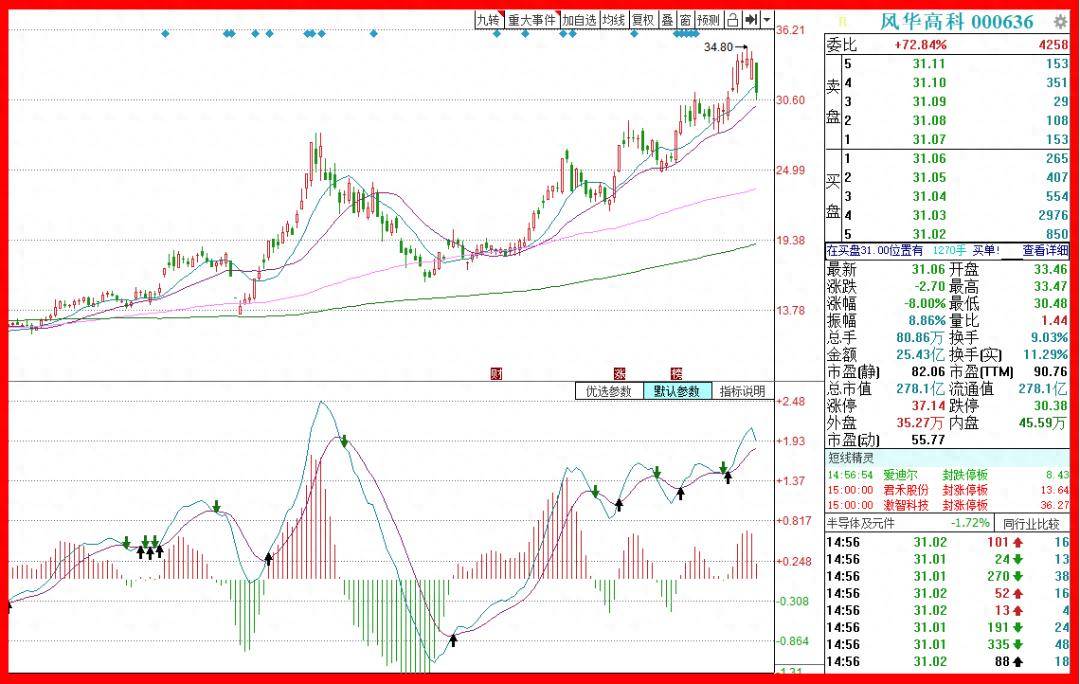This screenshot has width=1080, height=684.
Task: Click the 市盈(TTM) value 90.76
Action: pos(1050,372)
